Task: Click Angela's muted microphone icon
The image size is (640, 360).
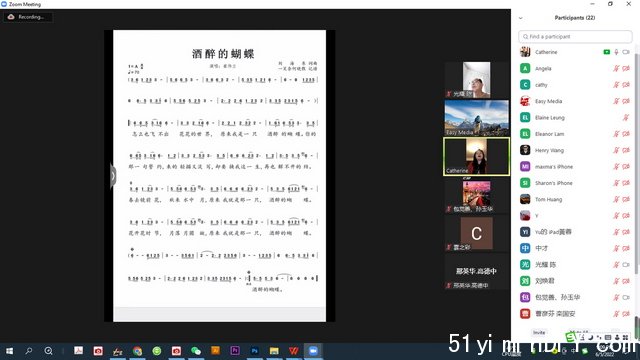Action: [616, 69]
